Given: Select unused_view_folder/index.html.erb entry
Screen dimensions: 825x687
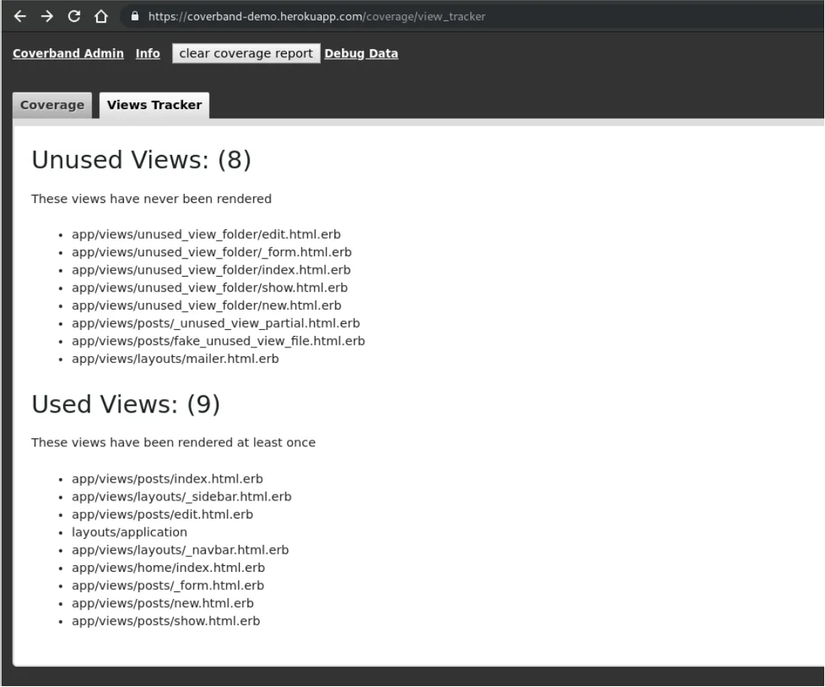Looking at the screenshot, I should (x=211, y=270).
